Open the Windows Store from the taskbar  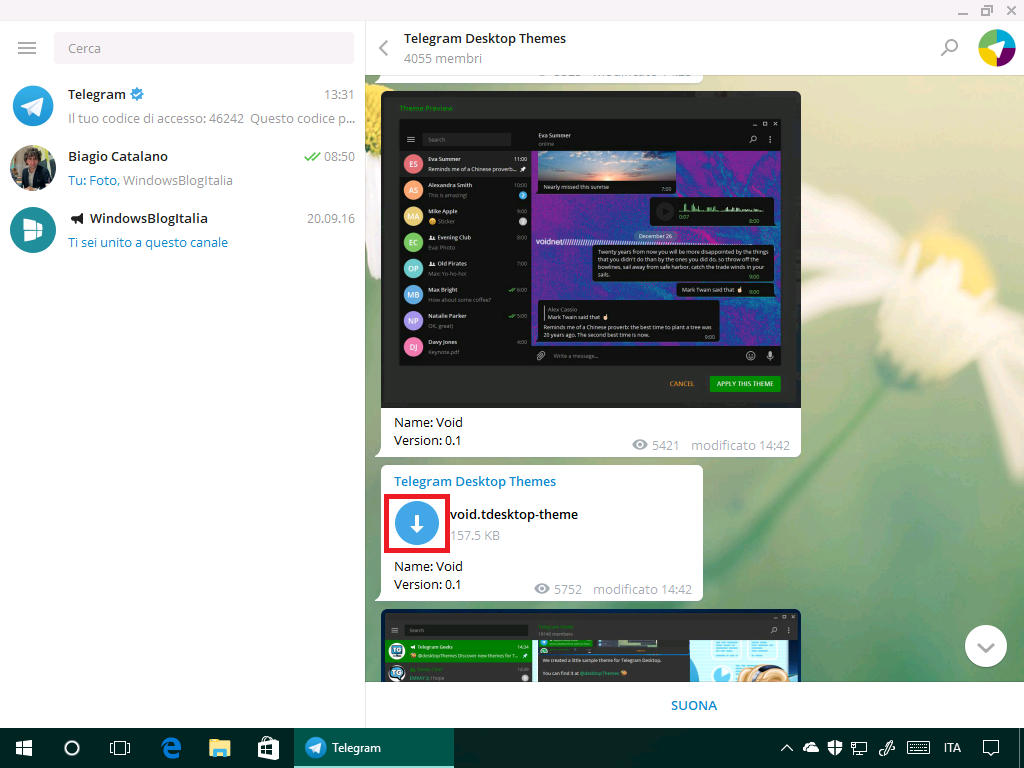(268, 748)
